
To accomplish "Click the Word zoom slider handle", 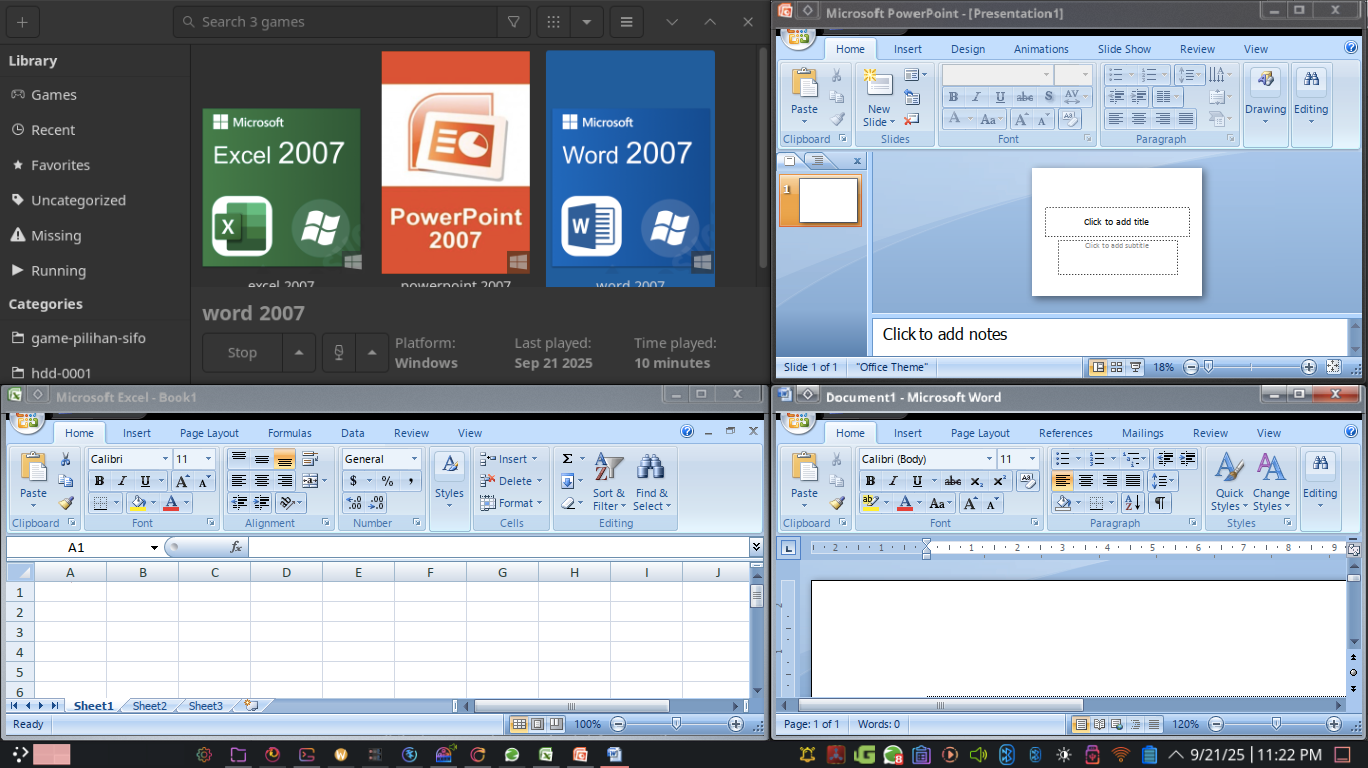I will click(1276, 724).
